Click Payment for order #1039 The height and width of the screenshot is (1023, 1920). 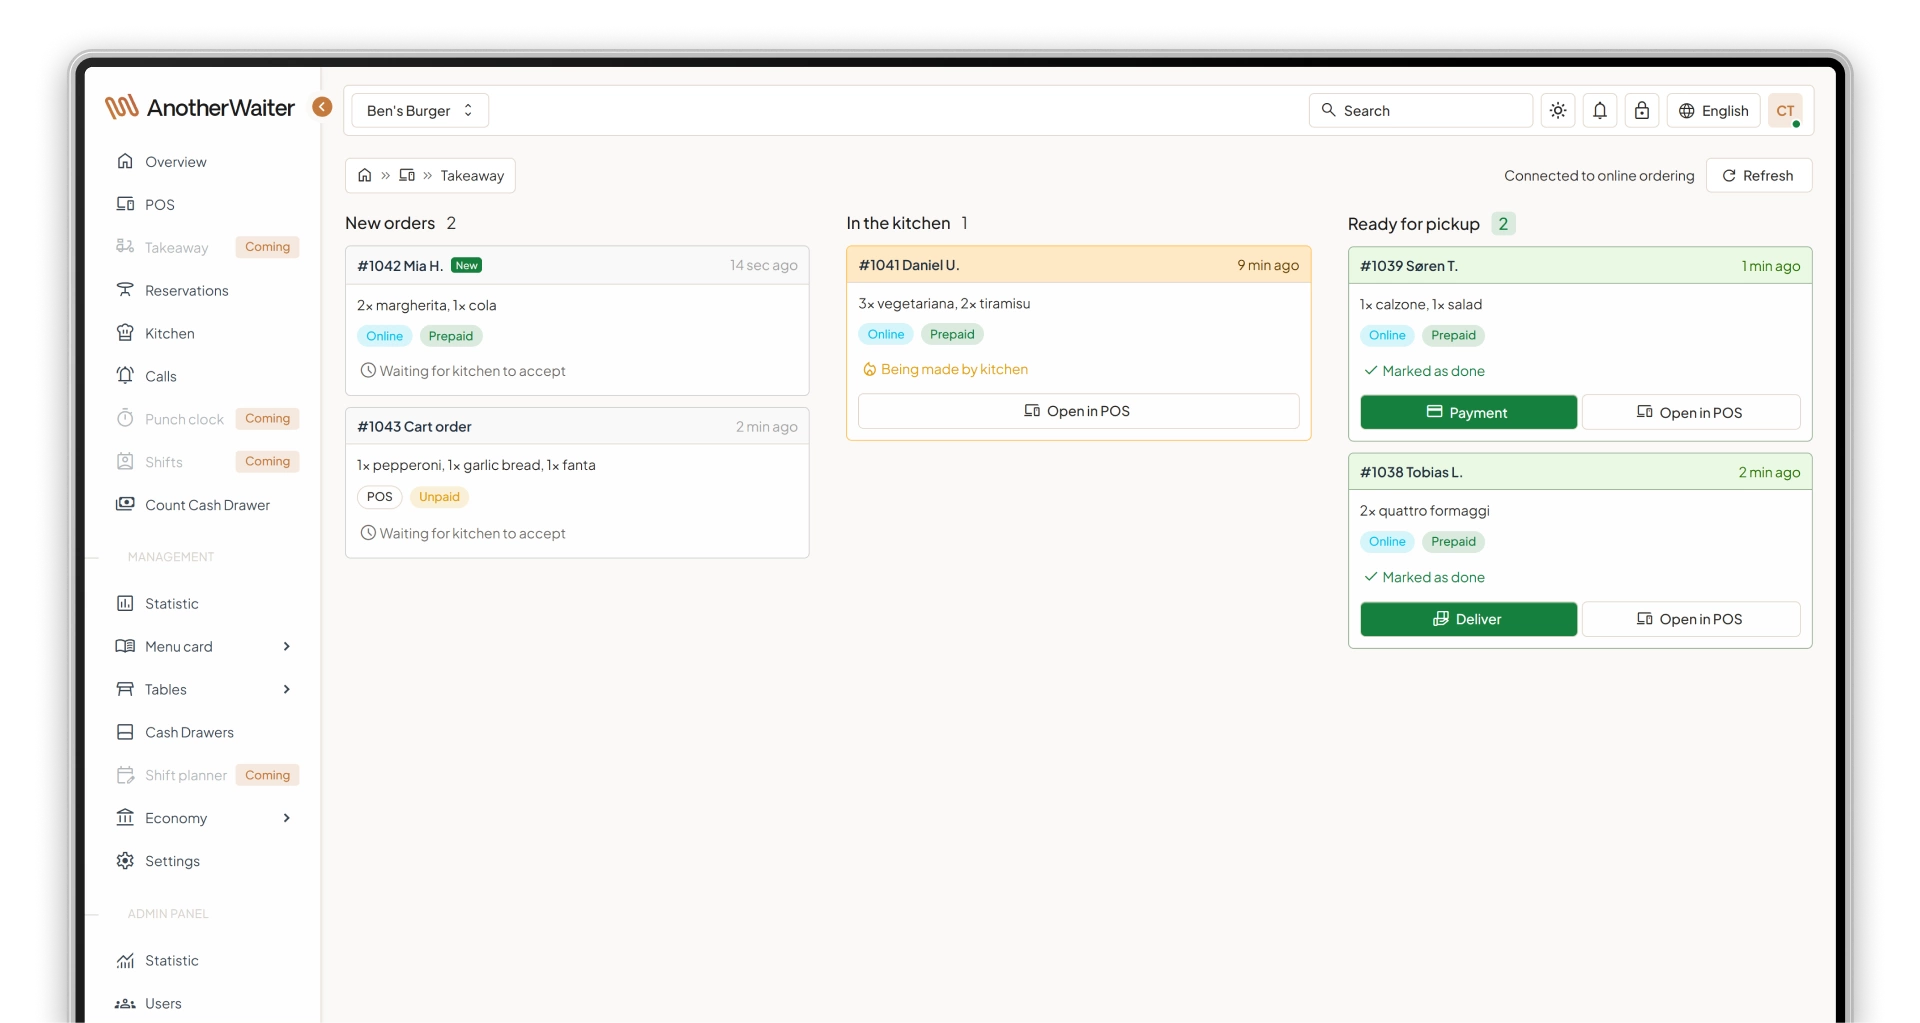pos(1468,413)
